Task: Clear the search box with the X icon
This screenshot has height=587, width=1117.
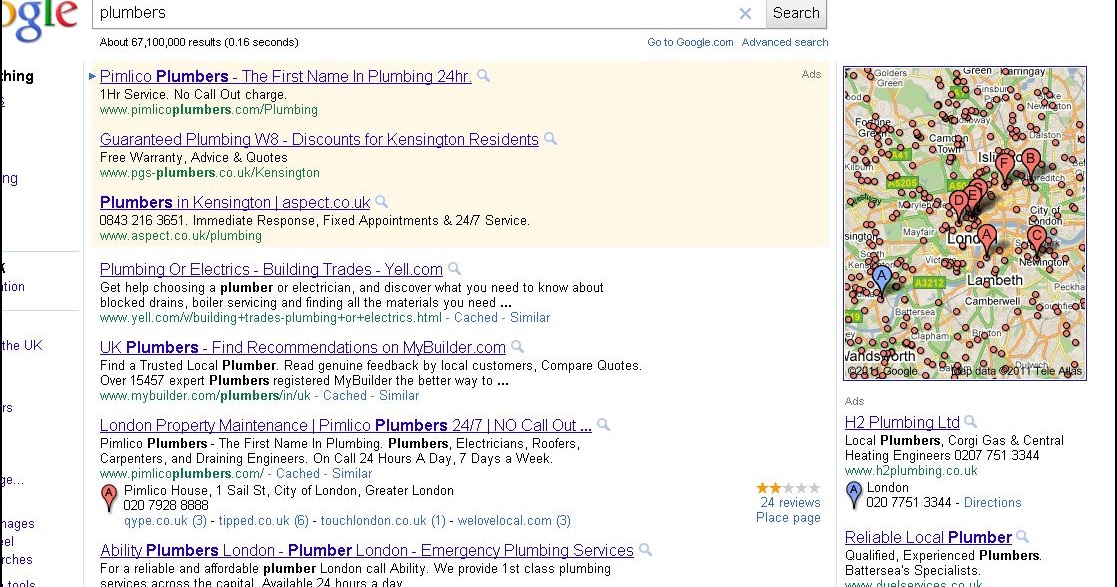Action: [x=745, y=14]
